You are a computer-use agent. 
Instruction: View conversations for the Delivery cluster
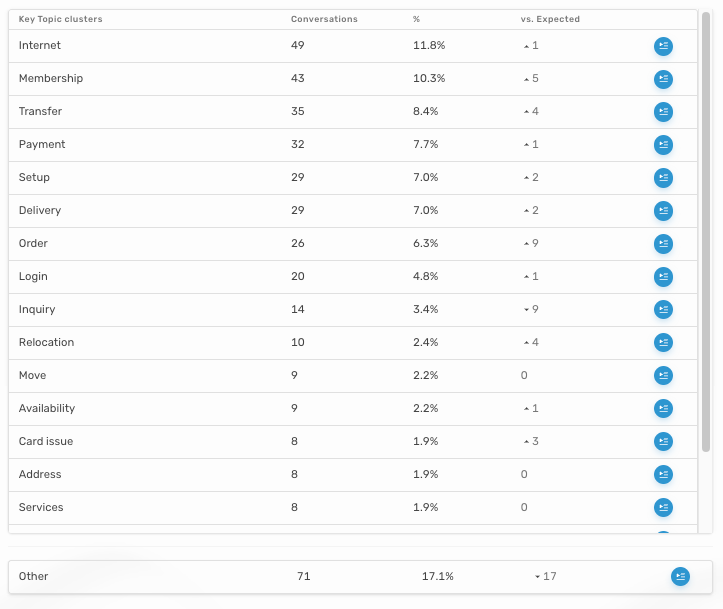[x=663, y=211]
